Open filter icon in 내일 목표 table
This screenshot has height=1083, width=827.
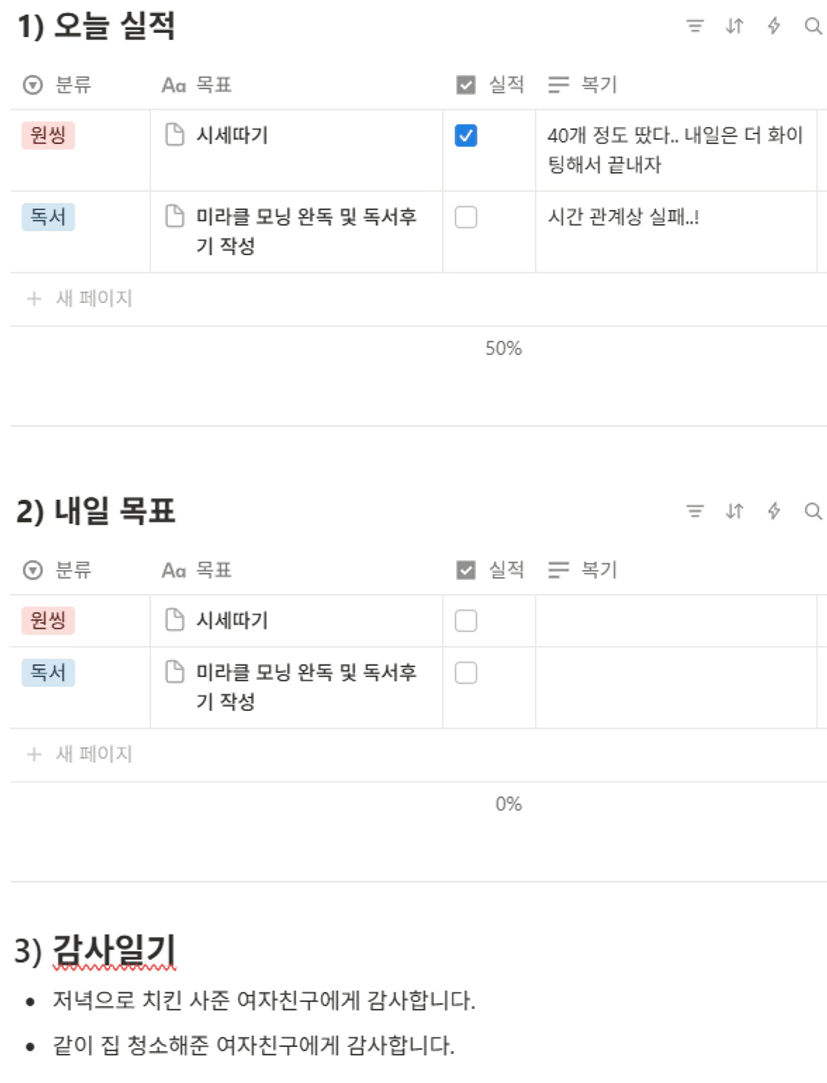click(694, 511)
